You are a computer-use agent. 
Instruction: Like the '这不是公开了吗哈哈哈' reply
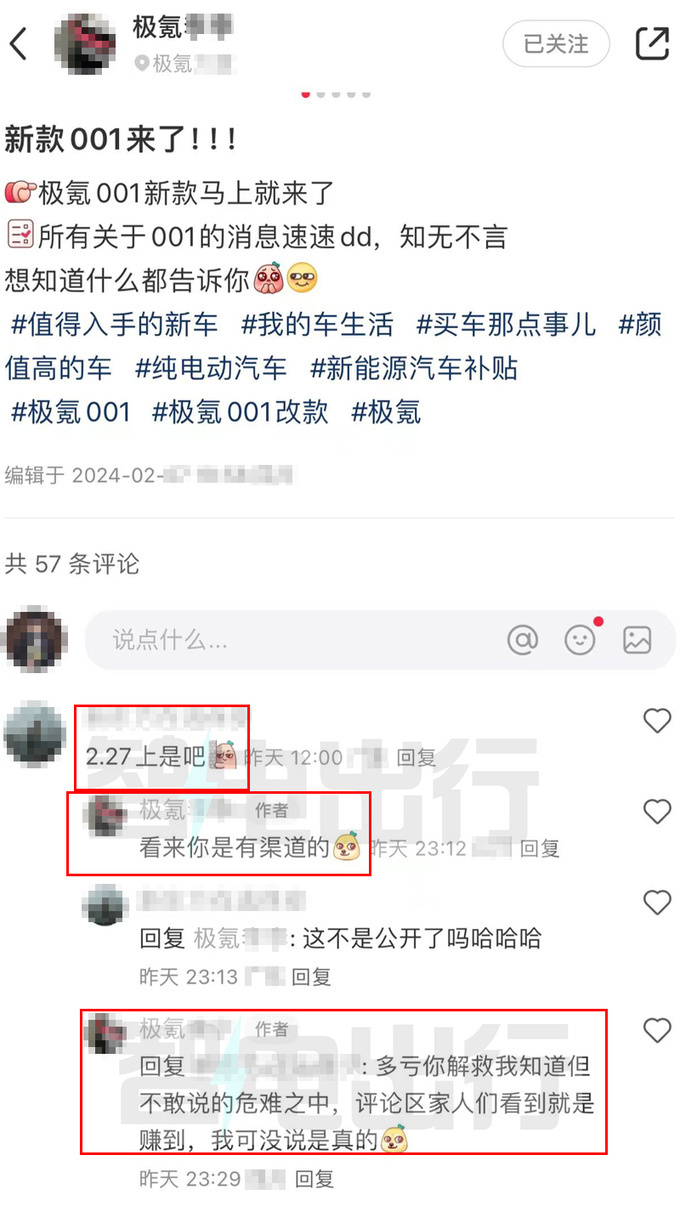(657, 903)
